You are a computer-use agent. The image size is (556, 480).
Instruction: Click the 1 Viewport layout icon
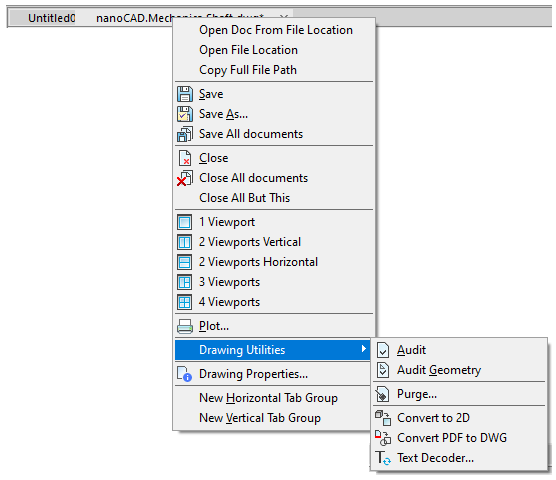tap(185, 222)
